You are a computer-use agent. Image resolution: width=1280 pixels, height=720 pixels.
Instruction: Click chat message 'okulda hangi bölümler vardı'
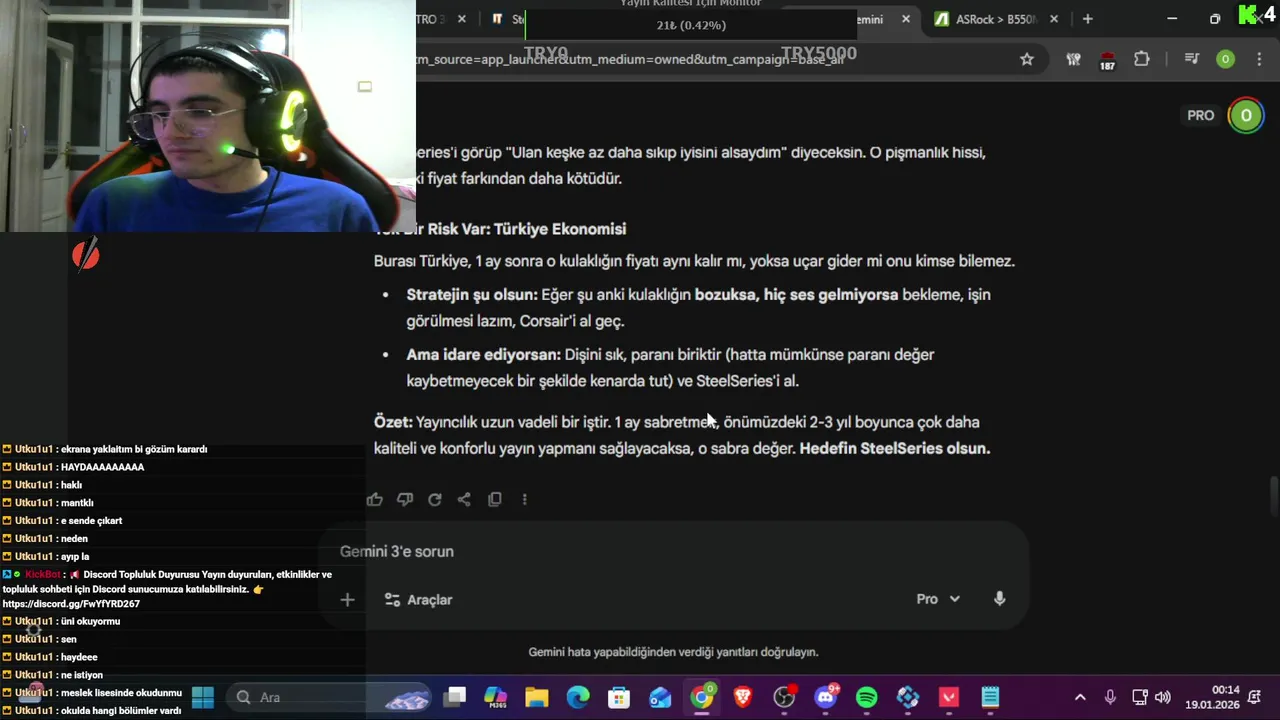121,711
